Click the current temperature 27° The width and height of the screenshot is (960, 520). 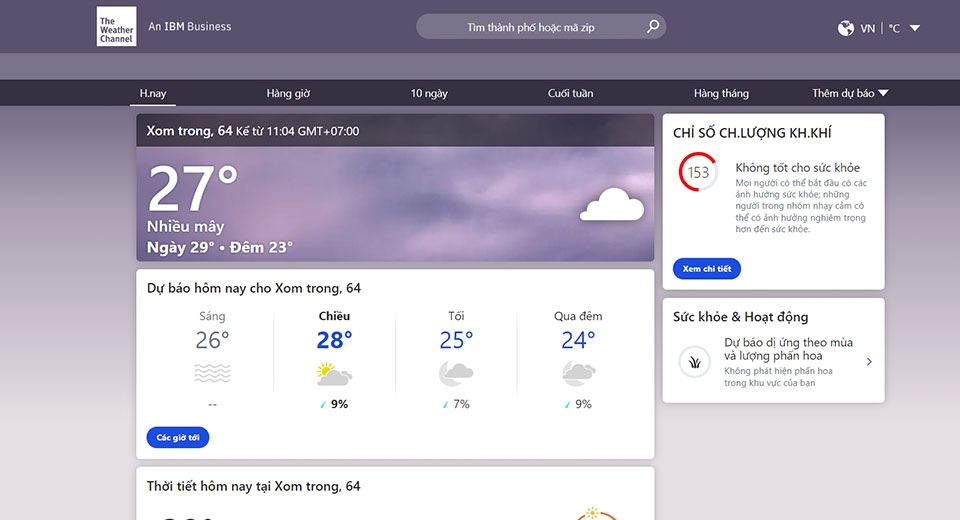192,188
